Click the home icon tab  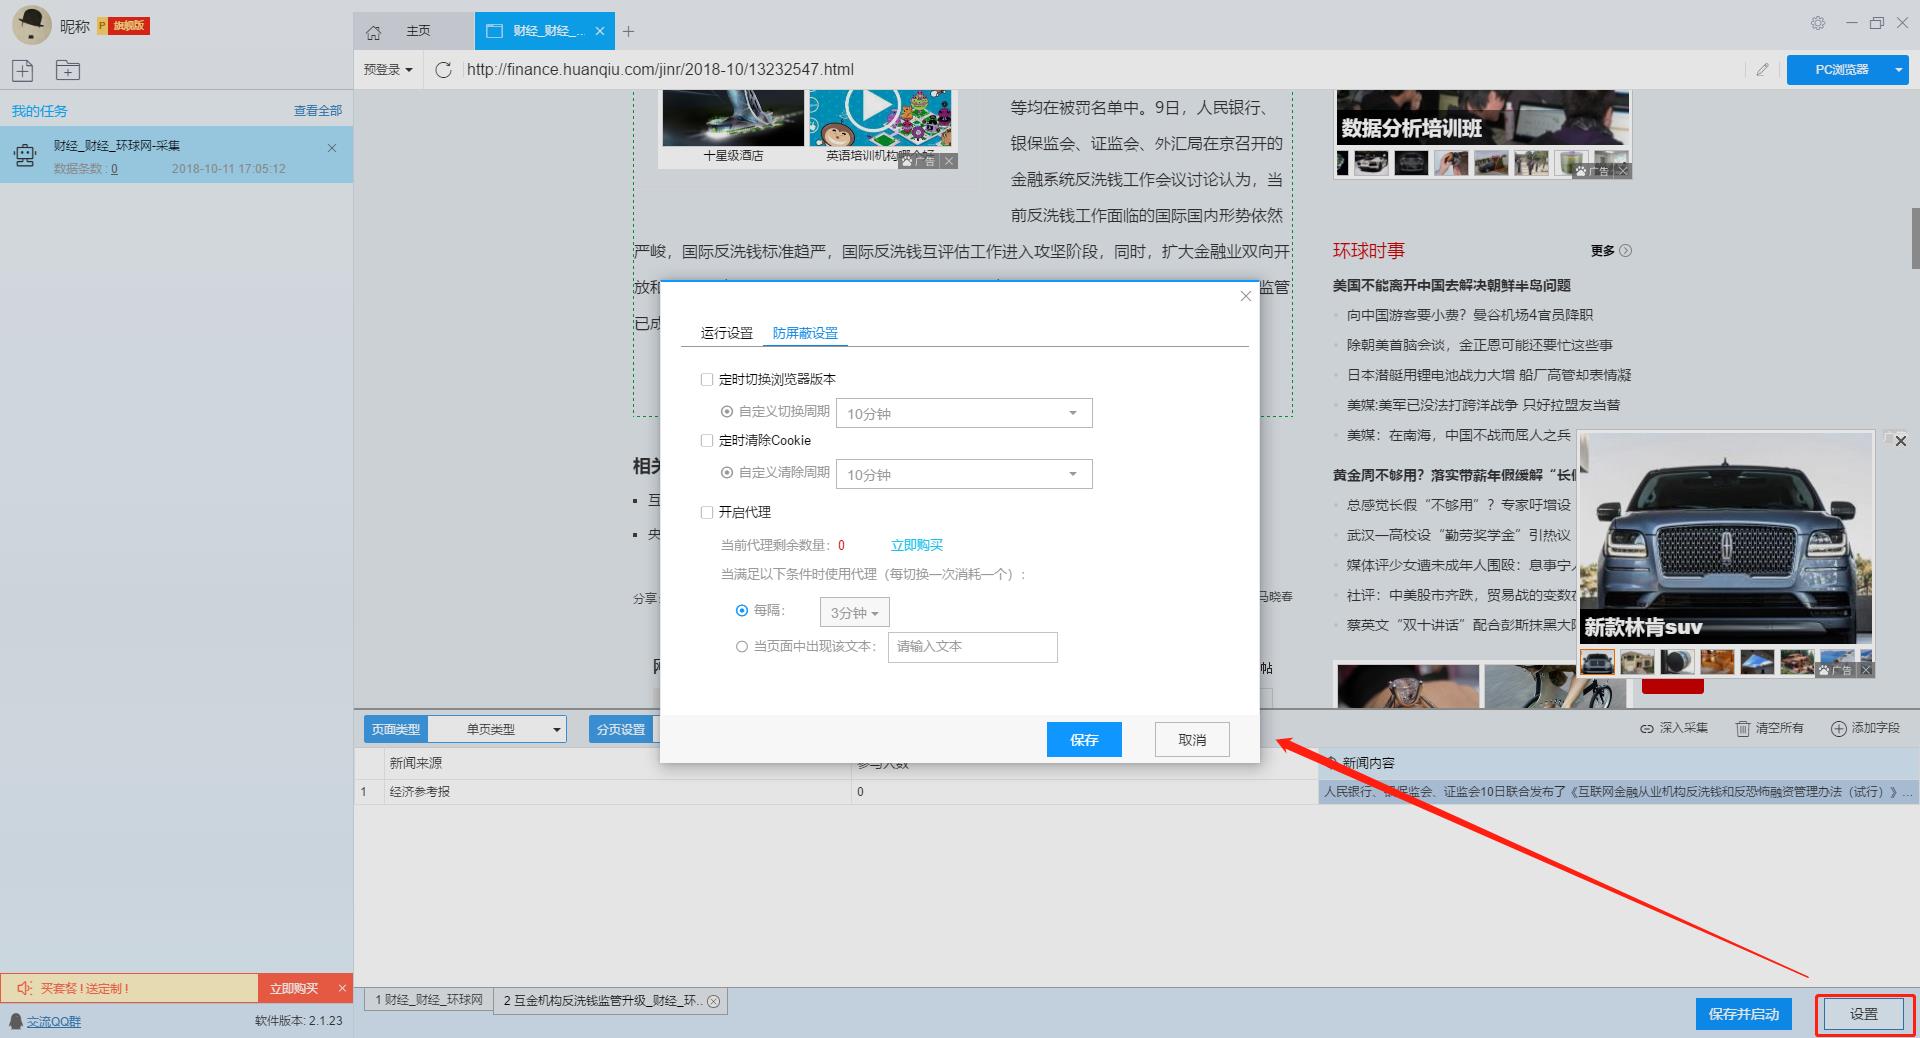pyautogui.click(x=373, y=32)
